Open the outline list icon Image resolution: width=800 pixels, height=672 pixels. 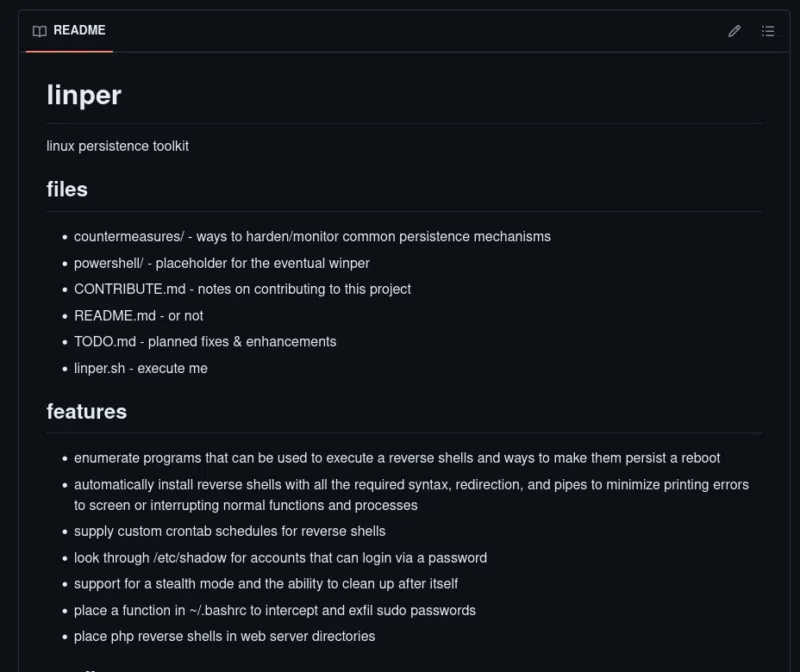(x=768, y=31)
